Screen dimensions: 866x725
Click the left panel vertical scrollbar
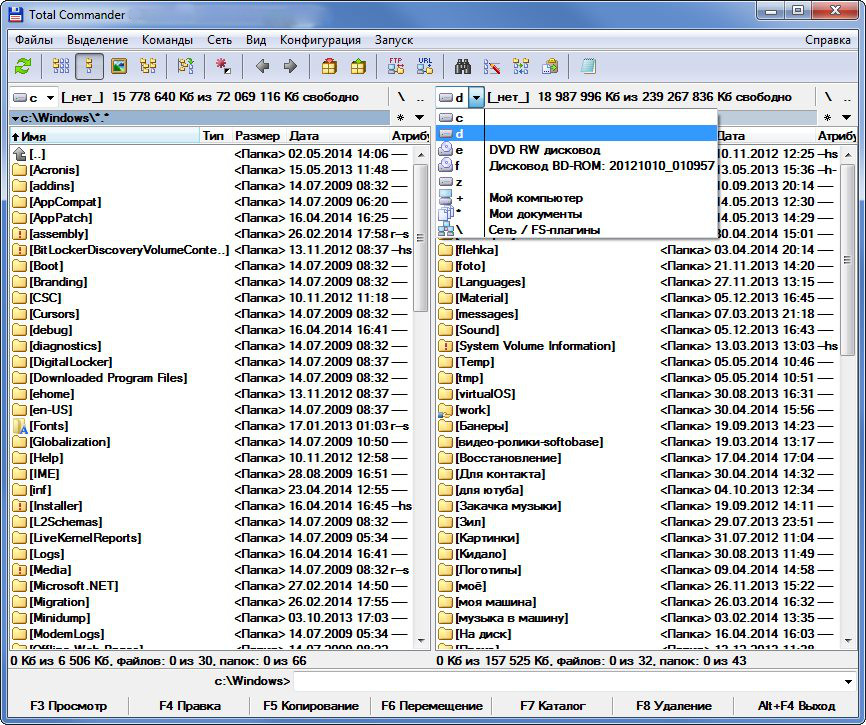point(421,400)
